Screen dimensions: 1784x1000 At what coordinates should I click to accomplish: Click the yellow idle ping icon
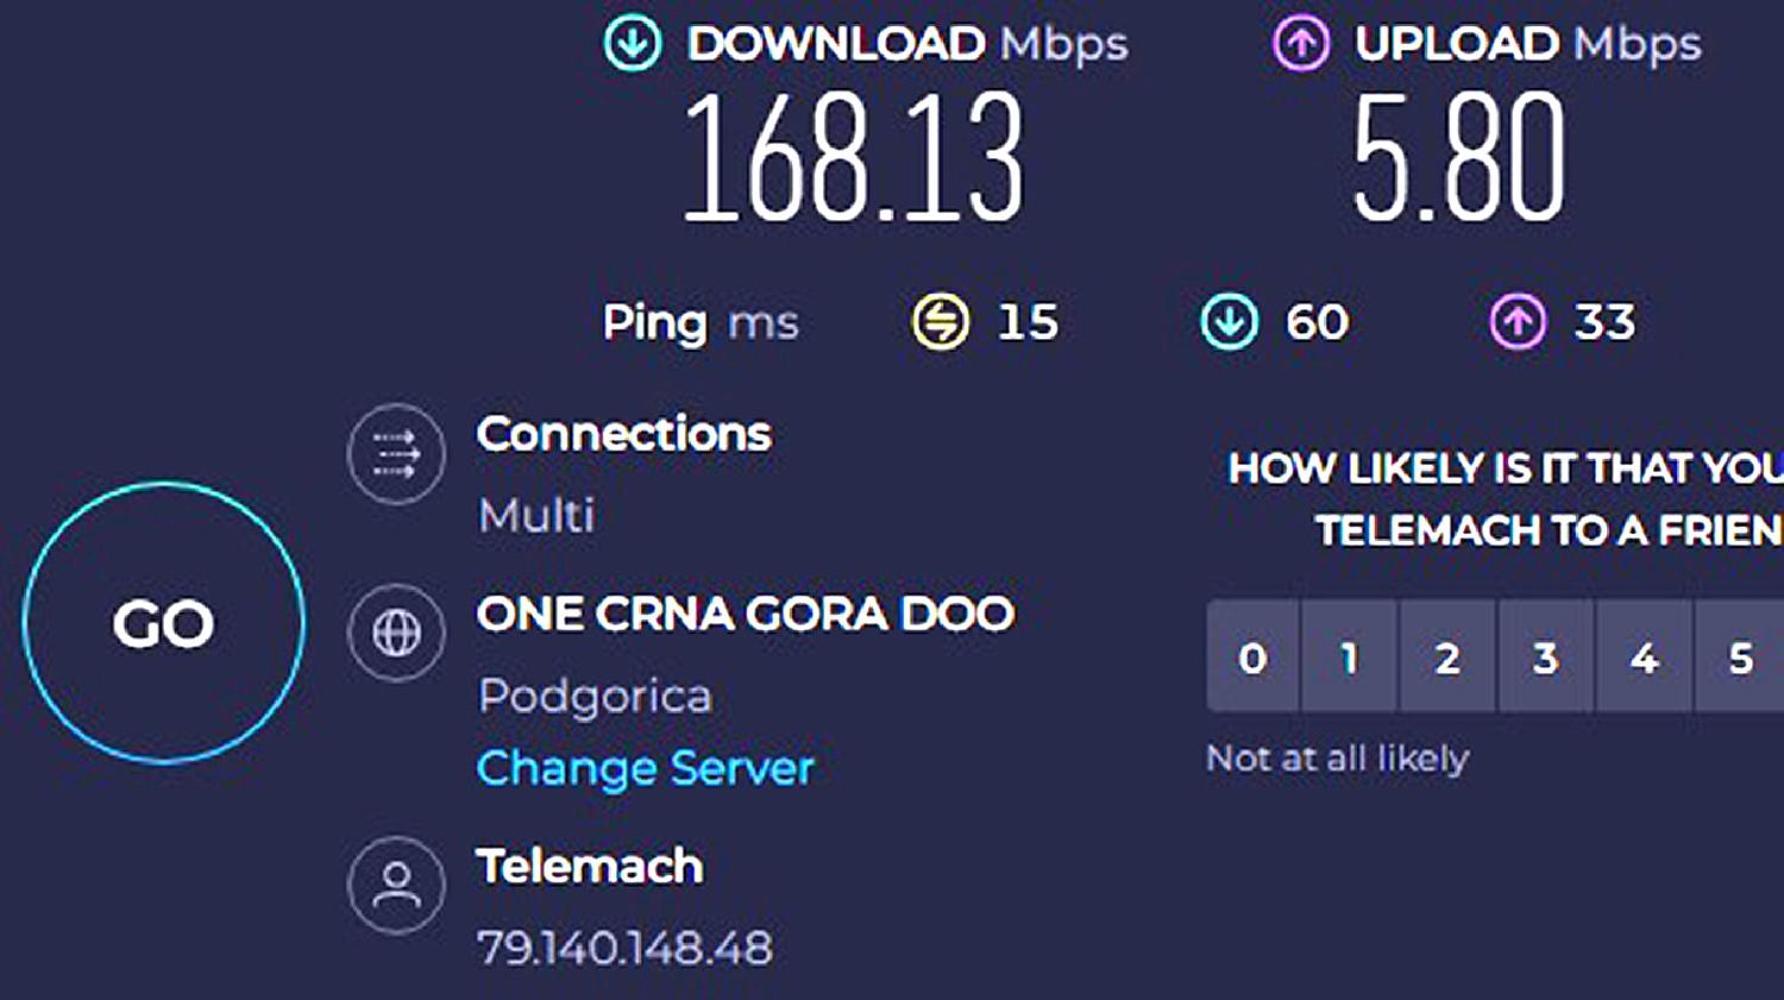941,322
